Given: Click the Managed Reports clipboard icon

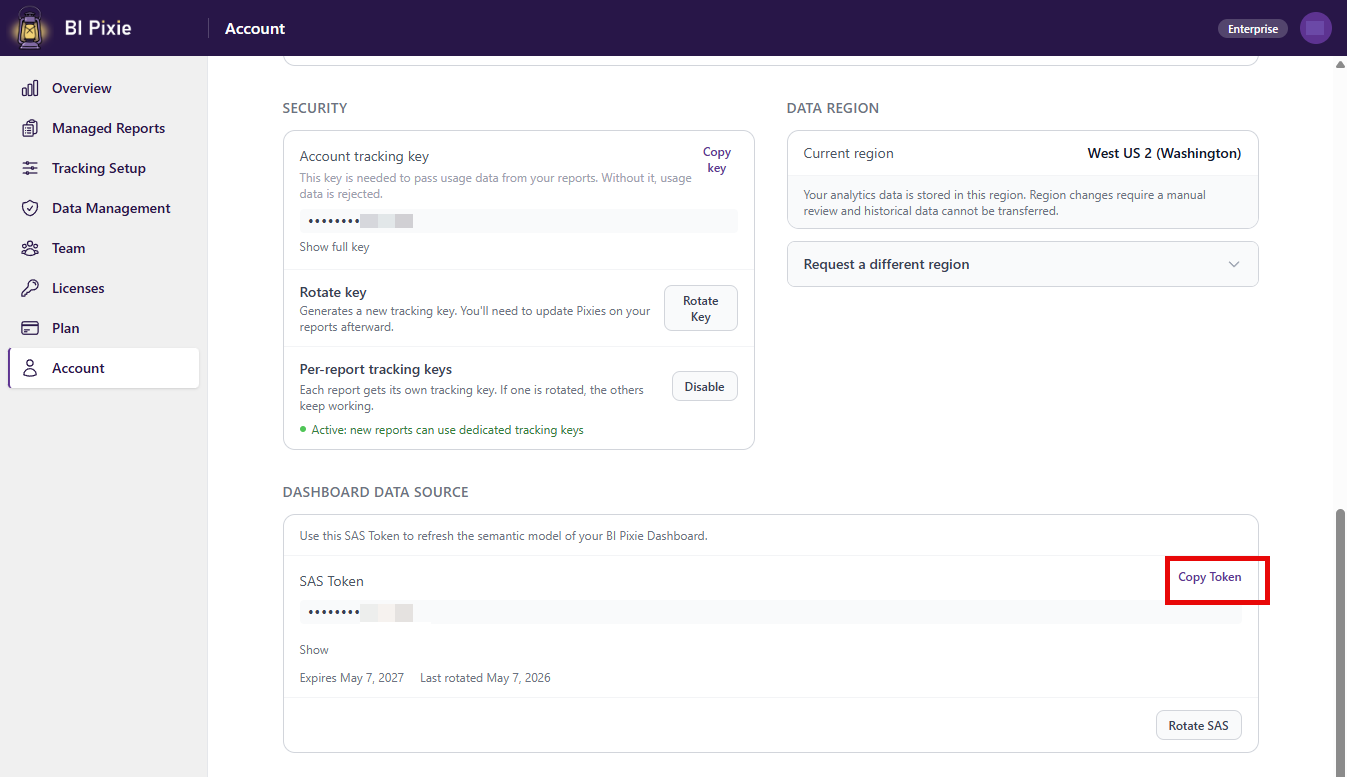Looking at the screenshot, I should click(x=30, y=128).
